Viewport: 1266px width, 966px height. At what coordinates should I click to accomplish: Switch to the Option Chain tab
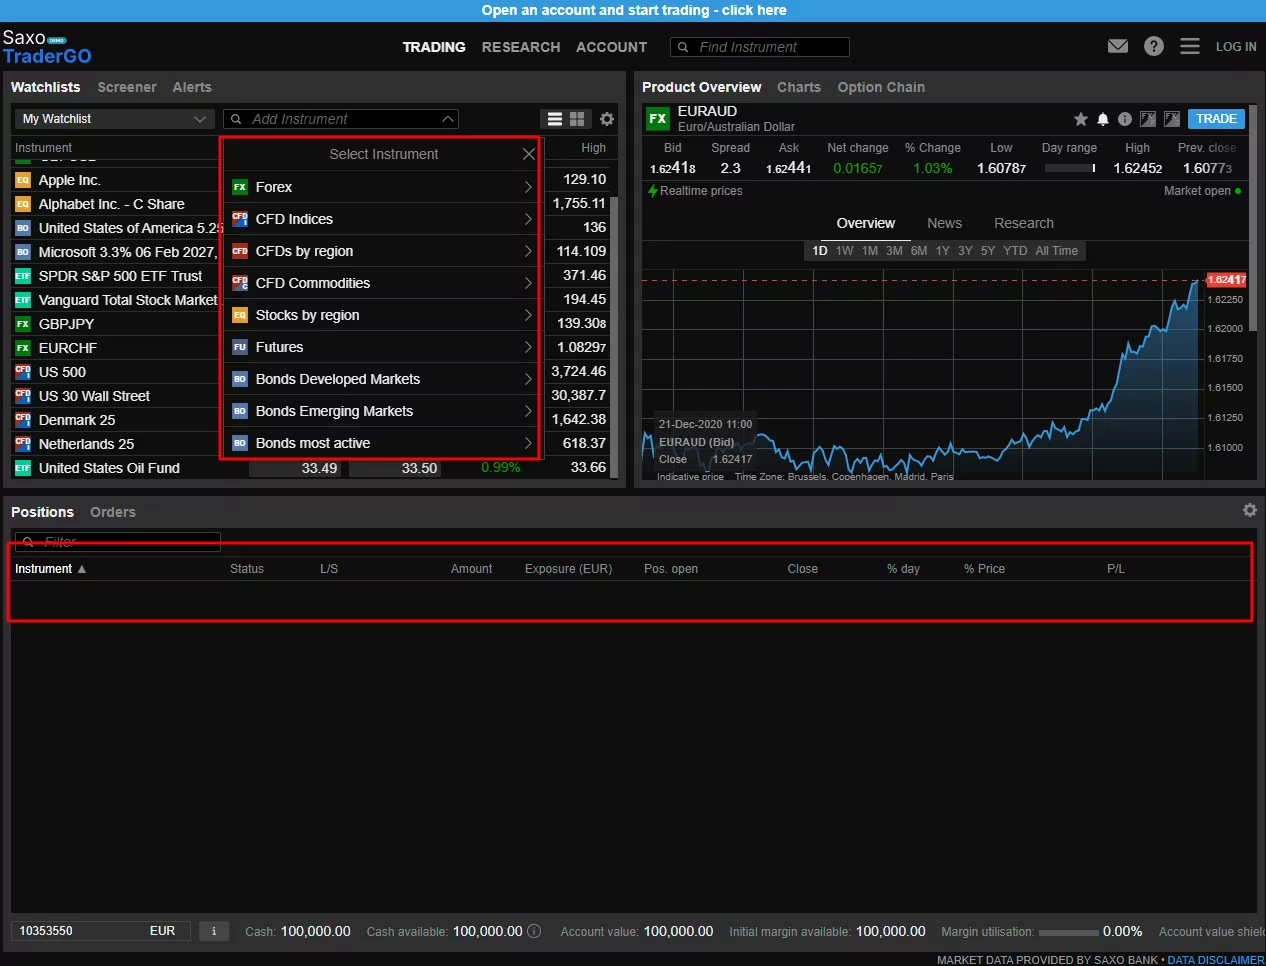[881, 87]
